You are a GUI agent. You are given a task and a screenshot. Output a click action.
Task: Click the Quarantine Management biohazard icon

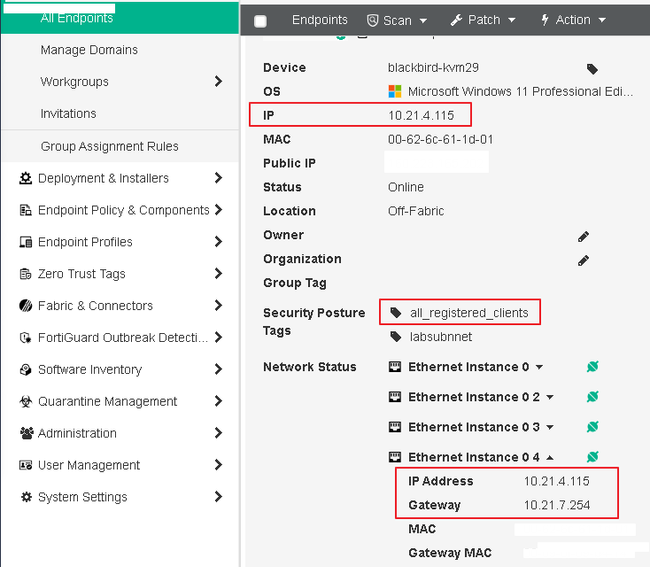coord(27,402)
